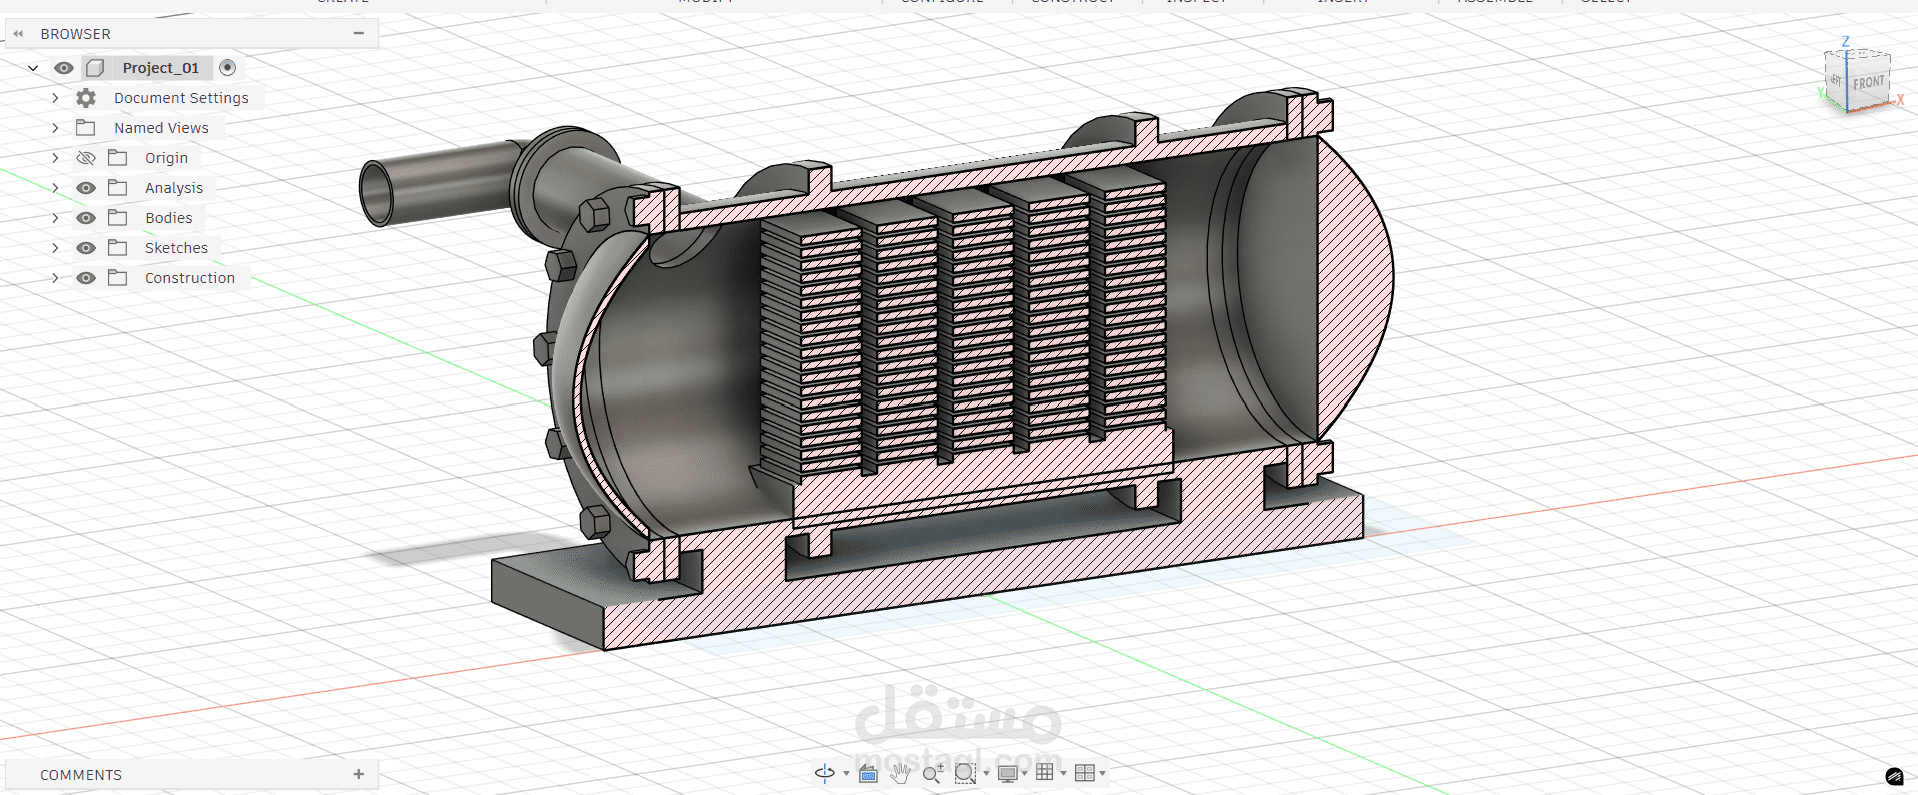This screenshot has height=795, width=1918.
Task: Select the Zoom magnifier tool
Action: pyautogui.click(x=932, y=773)
